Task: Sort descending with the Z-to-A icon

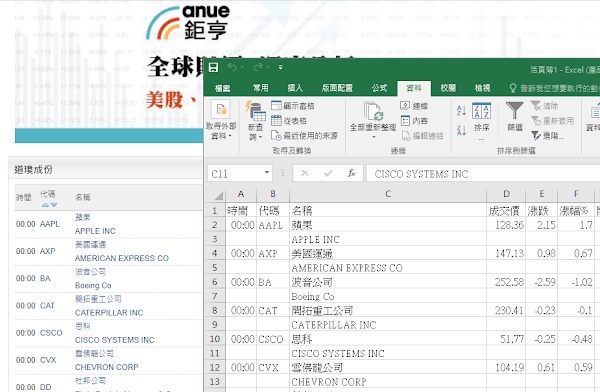Action: pyautogui.click(x=461, y=130)
